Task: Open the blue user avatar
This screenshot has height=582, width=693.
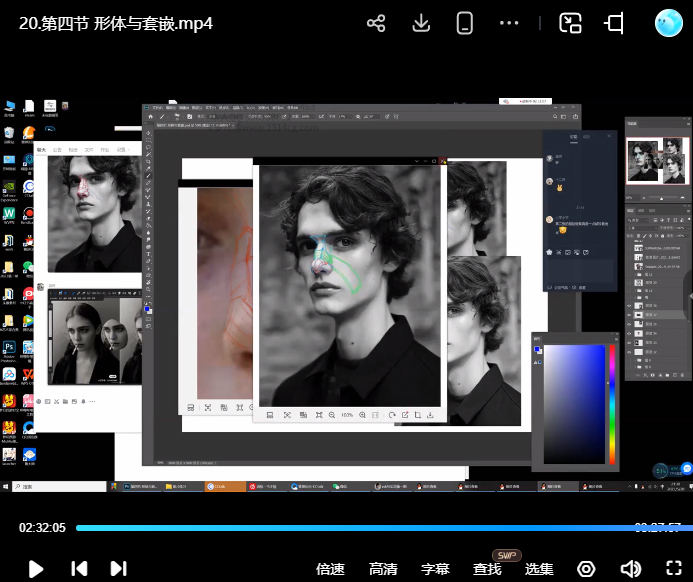Action: point(668,23)
